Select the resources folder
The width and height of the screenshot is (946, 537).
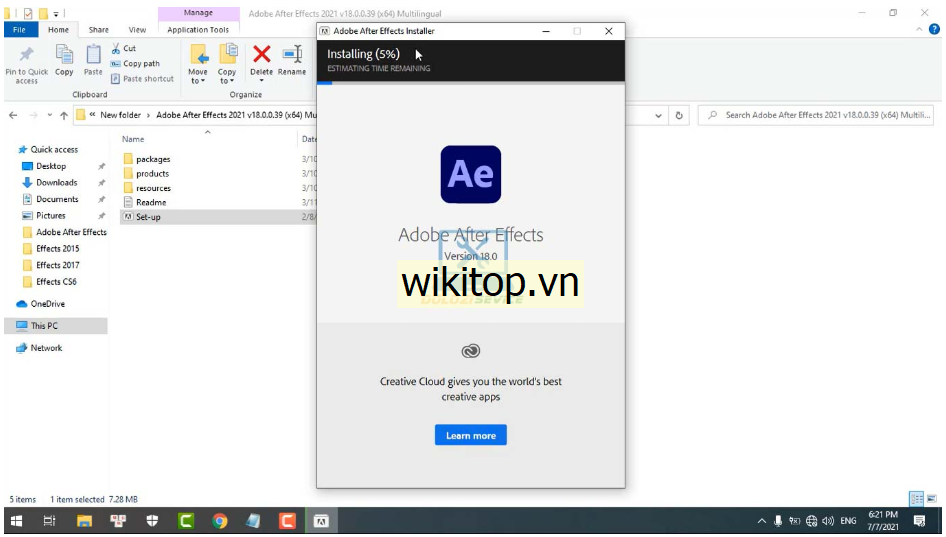153,188
